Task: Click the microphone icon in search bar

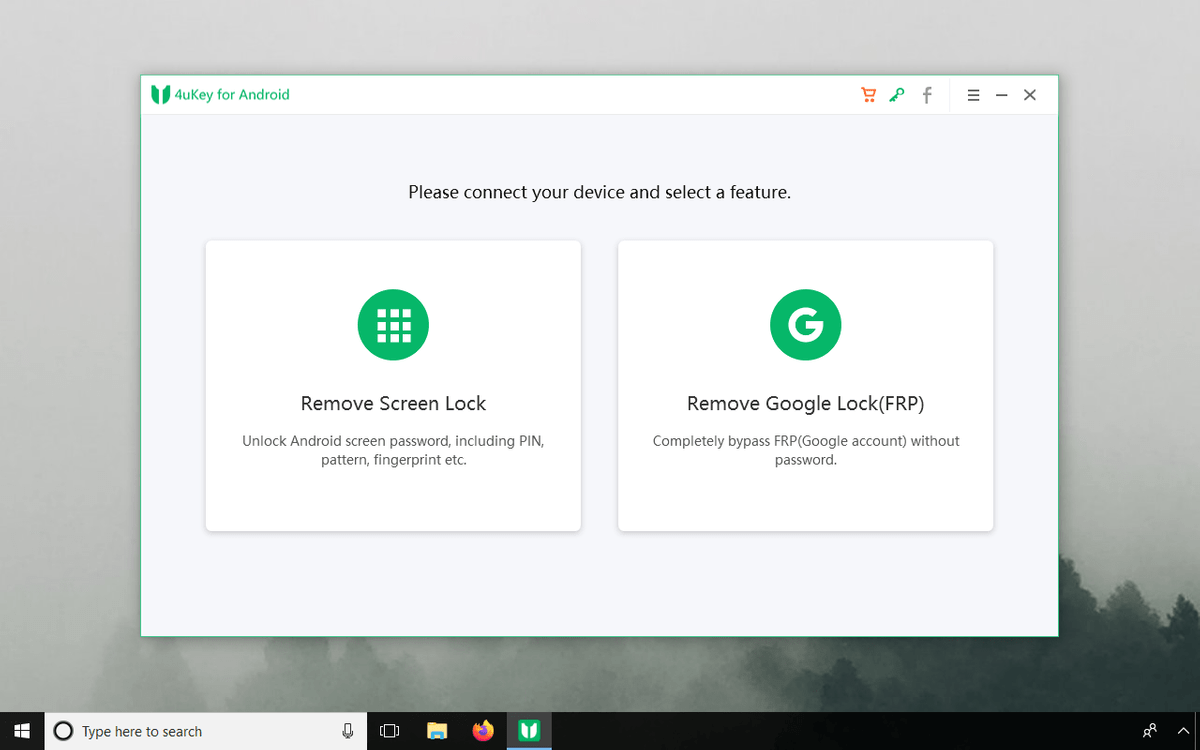Action: tap(348, 730)
